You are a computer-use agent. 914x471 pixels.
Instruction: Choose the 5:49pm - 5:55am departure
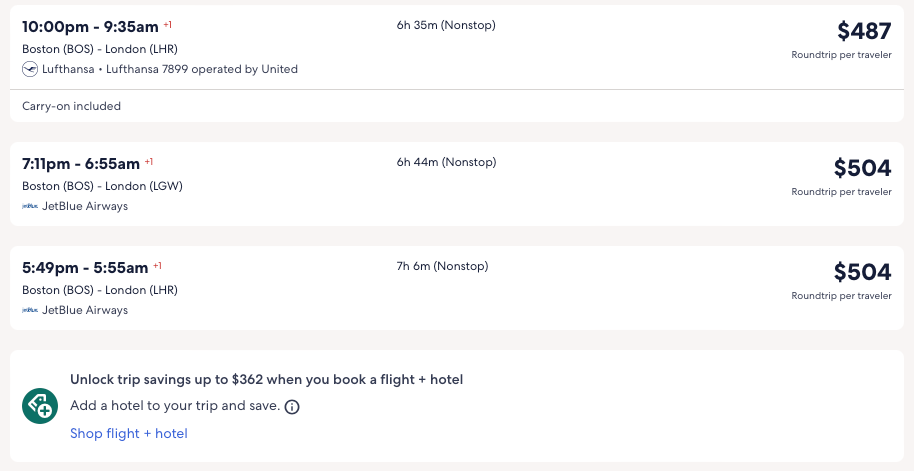[x=84, y=267]
